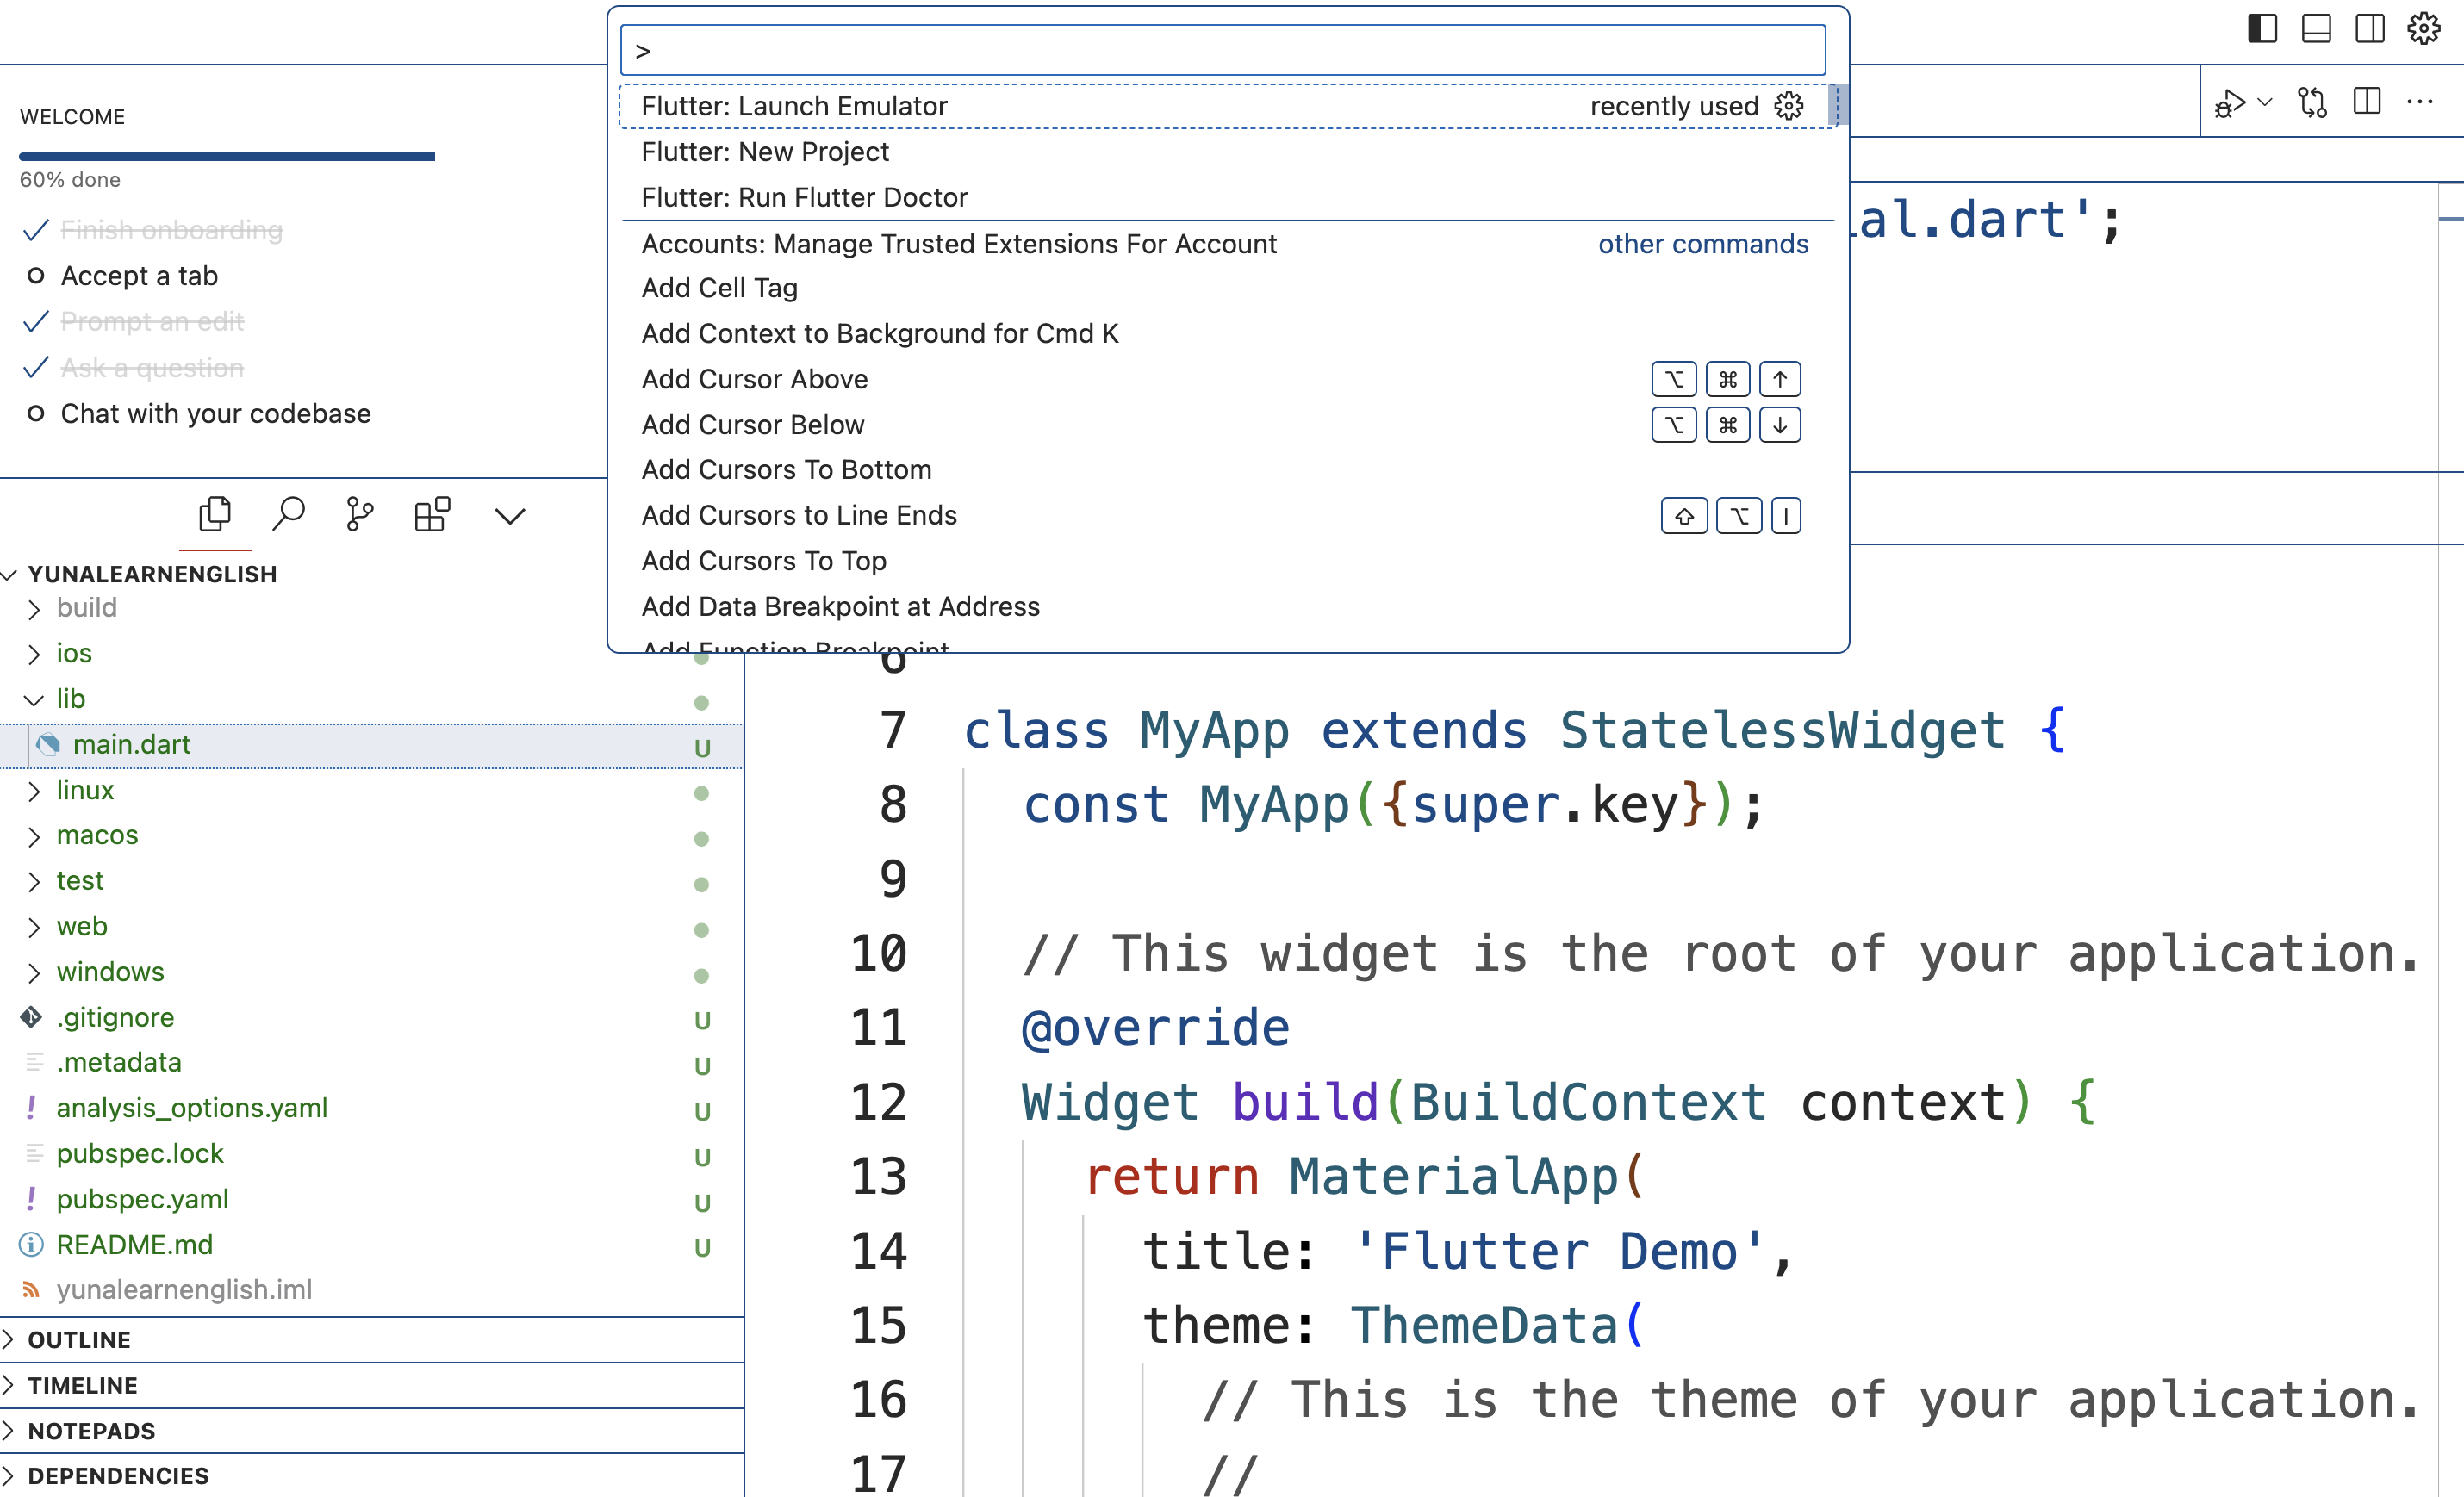Open the Explorer files view
The image size is (2464, 1497).
tap(215, 515)
